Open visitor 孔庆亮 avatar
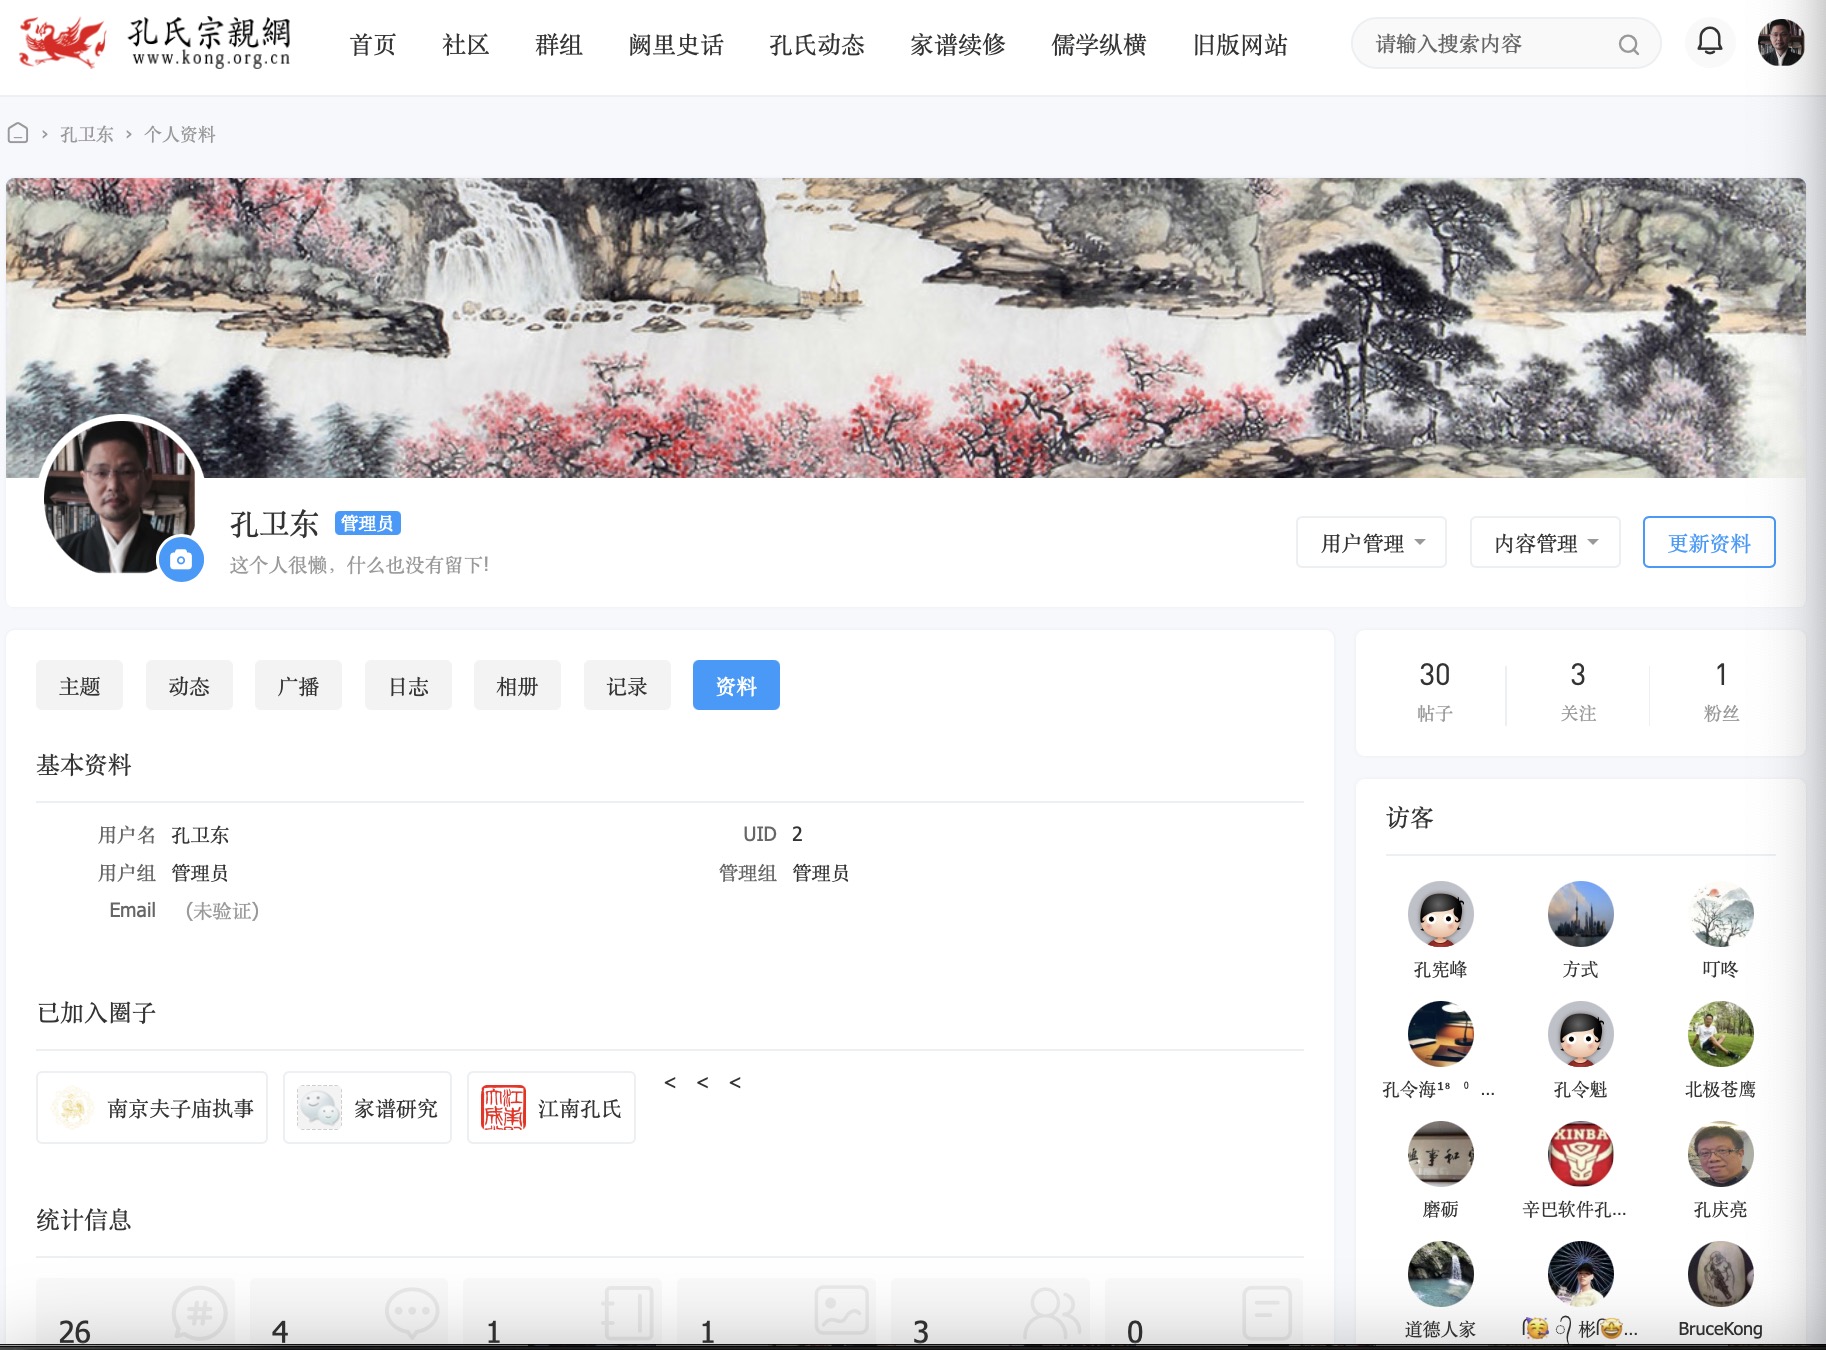This screenshot has width=1826, height=1350. click(1720, 1154)
